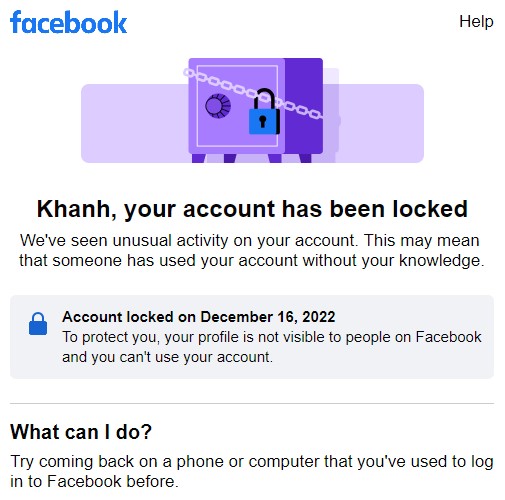The image size is (505, 500).
Task: Click the small blue lock icon in notice
Action: click(38, 324)
